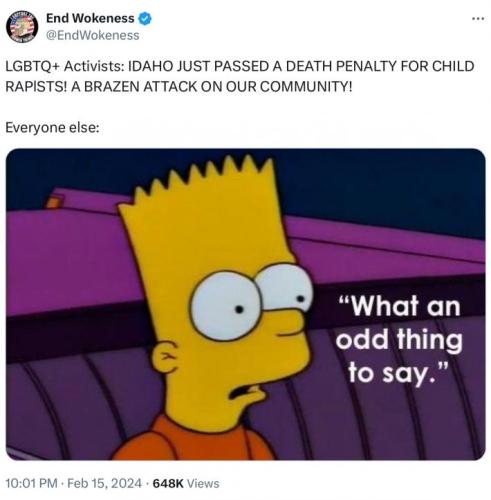Click Bart's left eye in the meme
Image resolution: width=491 pixels, height=500 pixels.
click(225, 306)
